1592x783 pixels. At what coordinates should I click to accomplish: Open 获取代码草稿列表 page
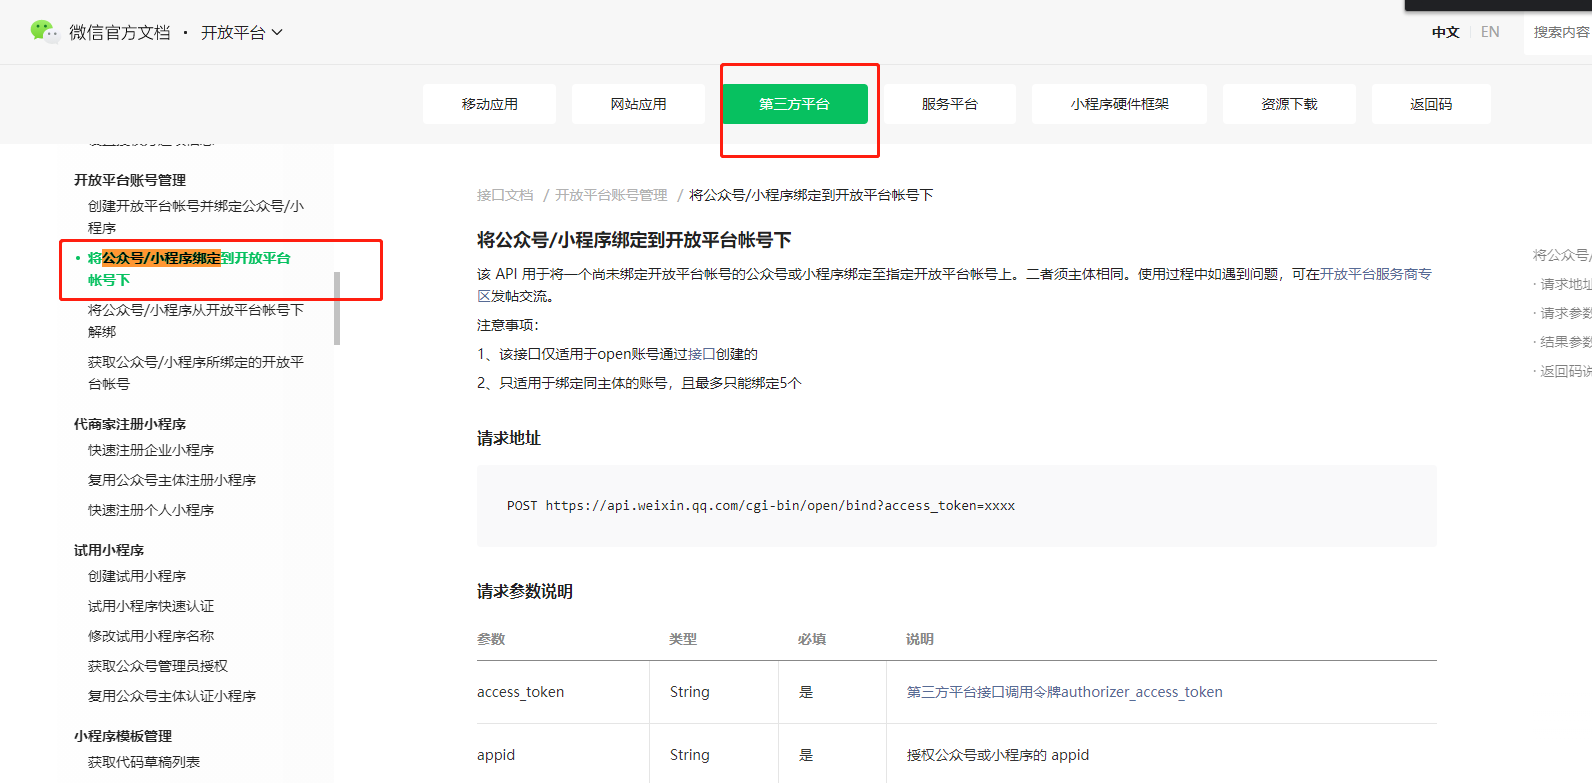point(144,762)
